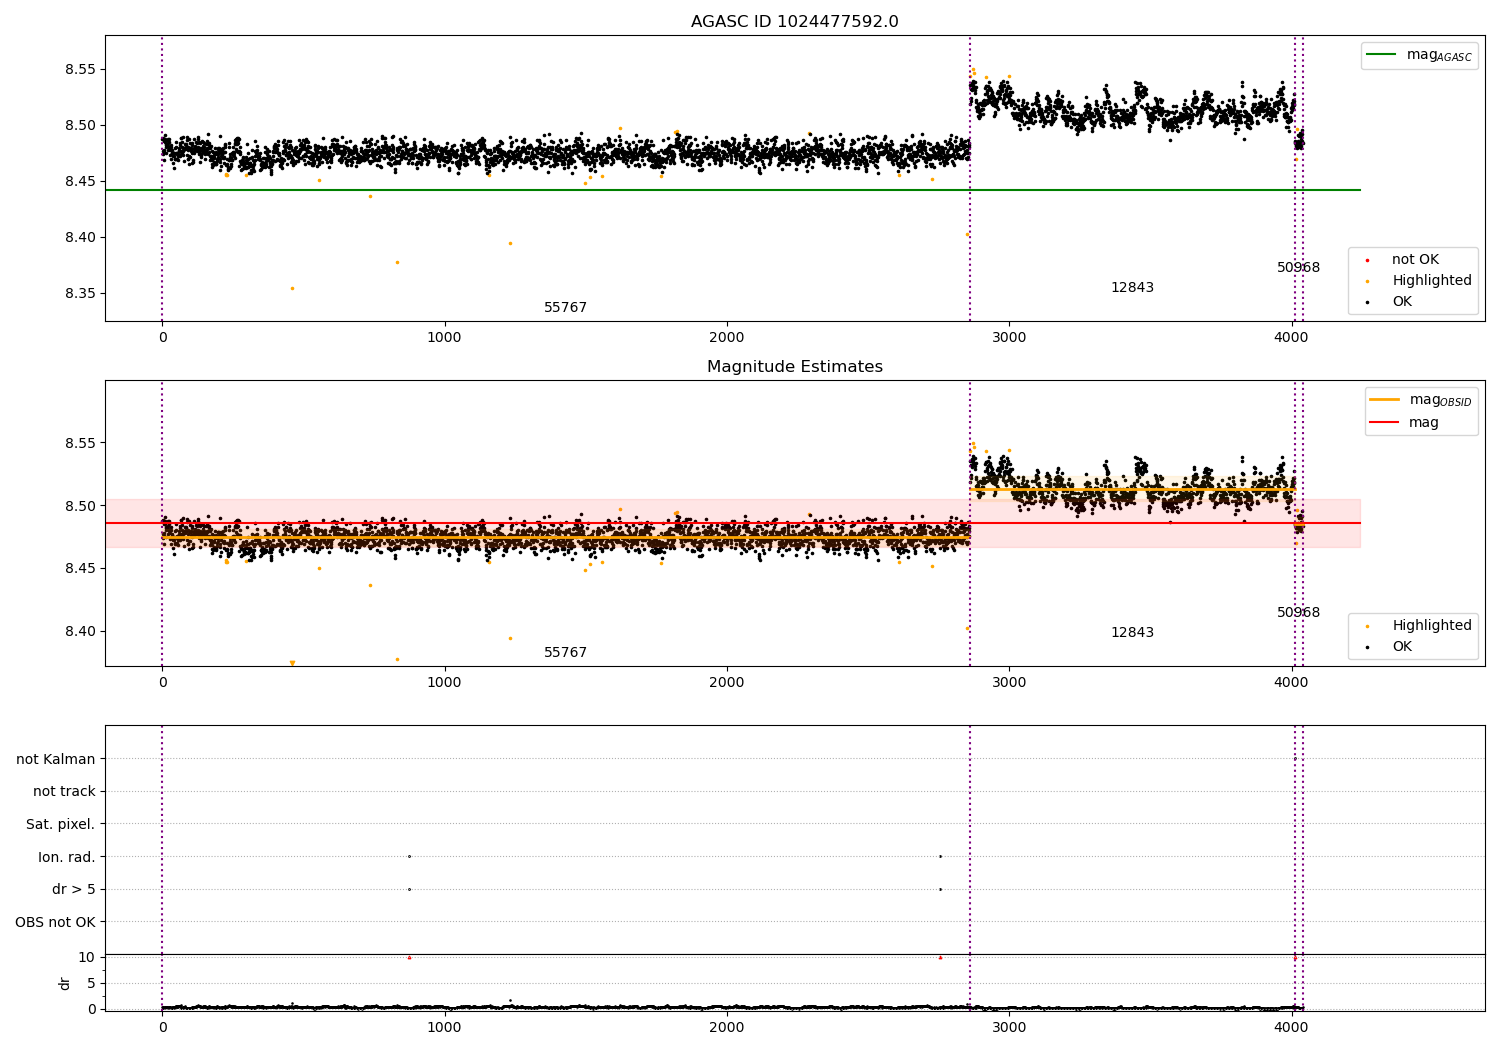Click the green mag AGASC horizontal line in the plot

[x=733, y=190]
